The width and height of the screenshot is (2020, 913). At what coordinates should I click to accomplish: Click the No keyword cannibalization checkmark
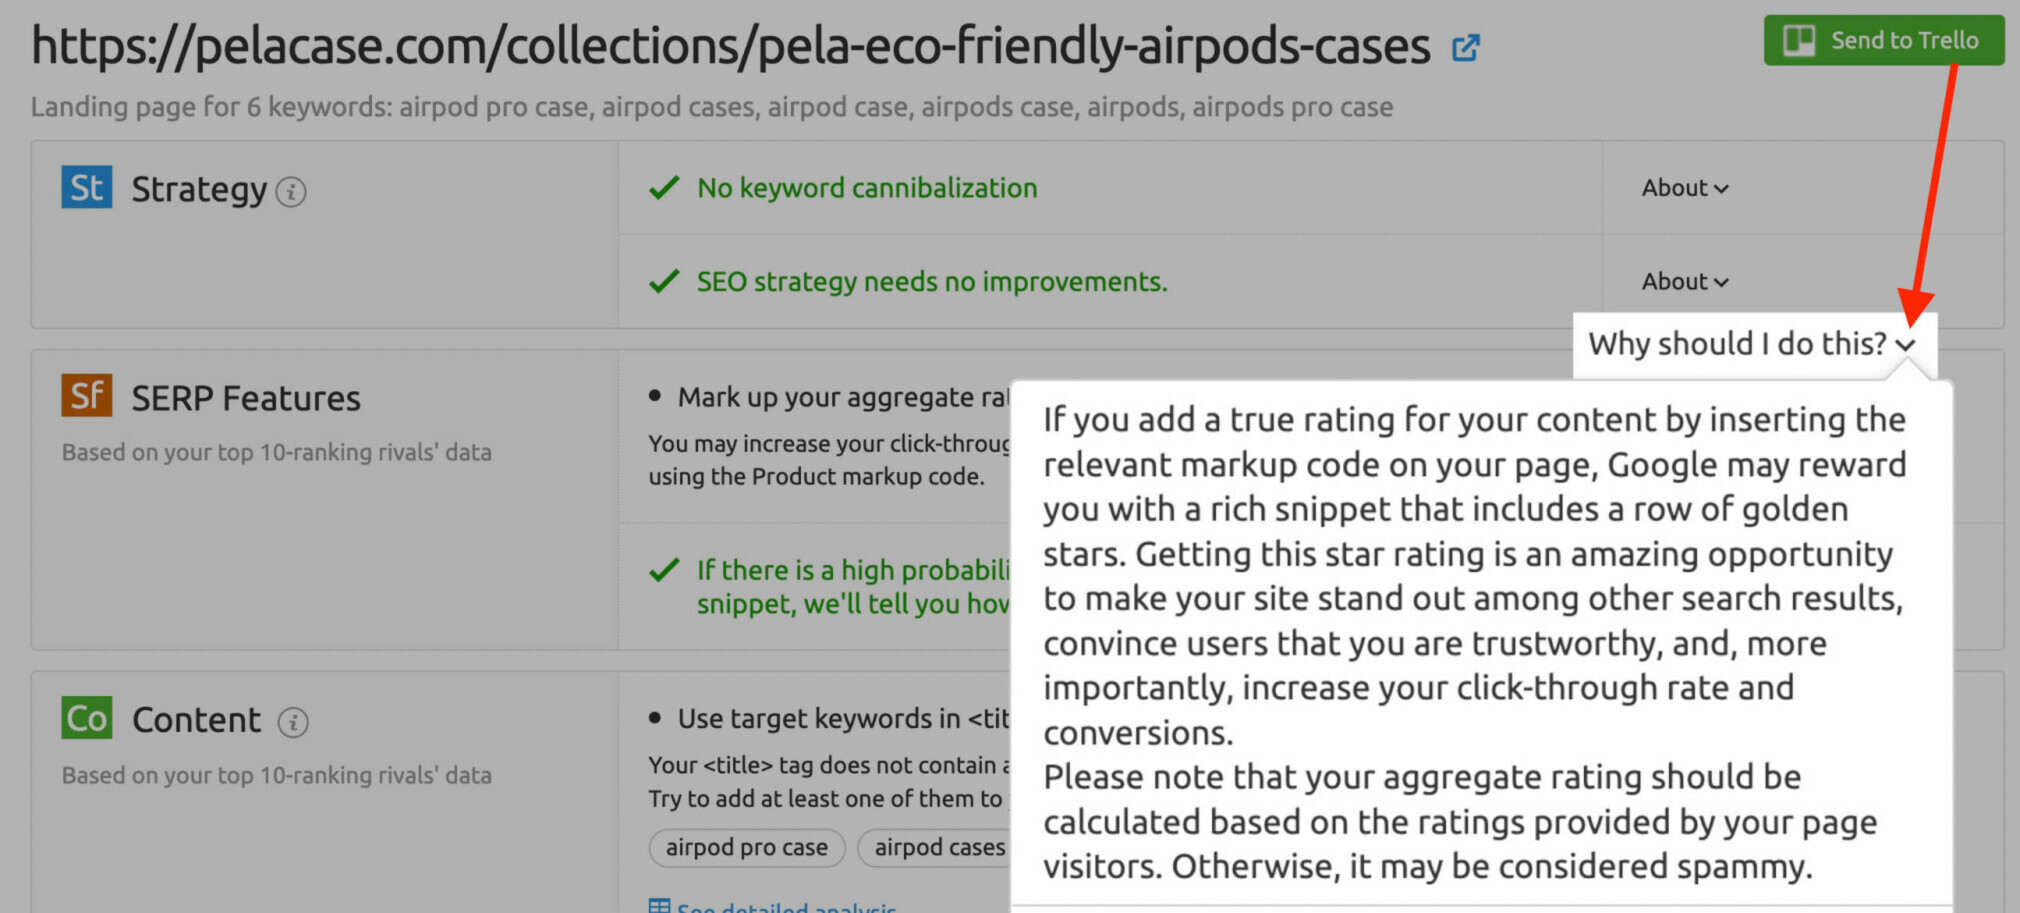[664, 188]
